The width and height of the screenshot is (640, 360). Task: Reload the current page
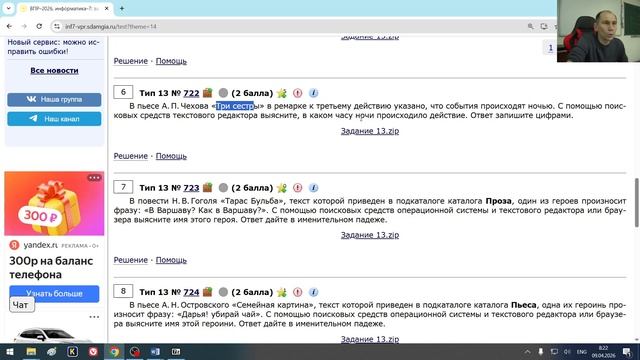39,26
